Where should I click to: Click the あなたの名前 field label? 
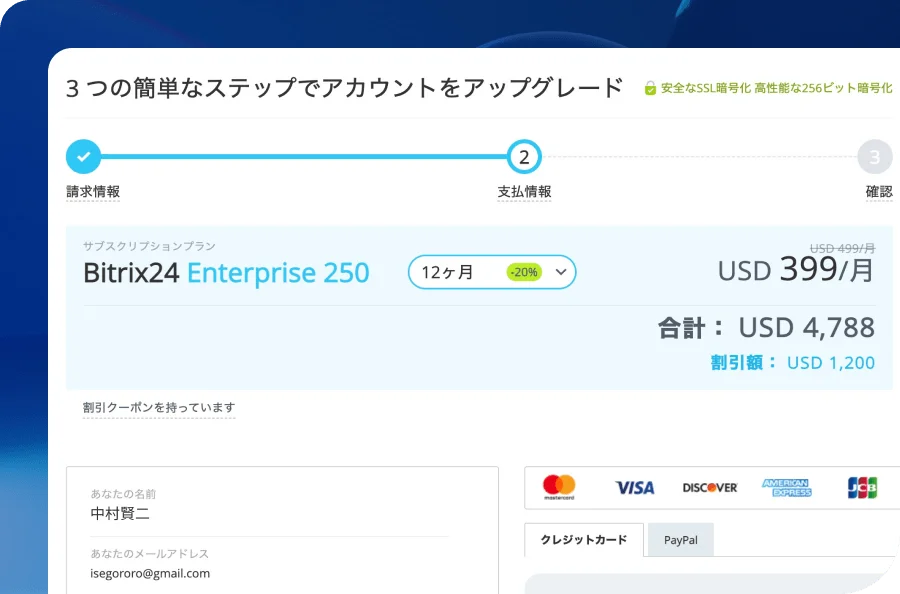(x=123, y=494)
